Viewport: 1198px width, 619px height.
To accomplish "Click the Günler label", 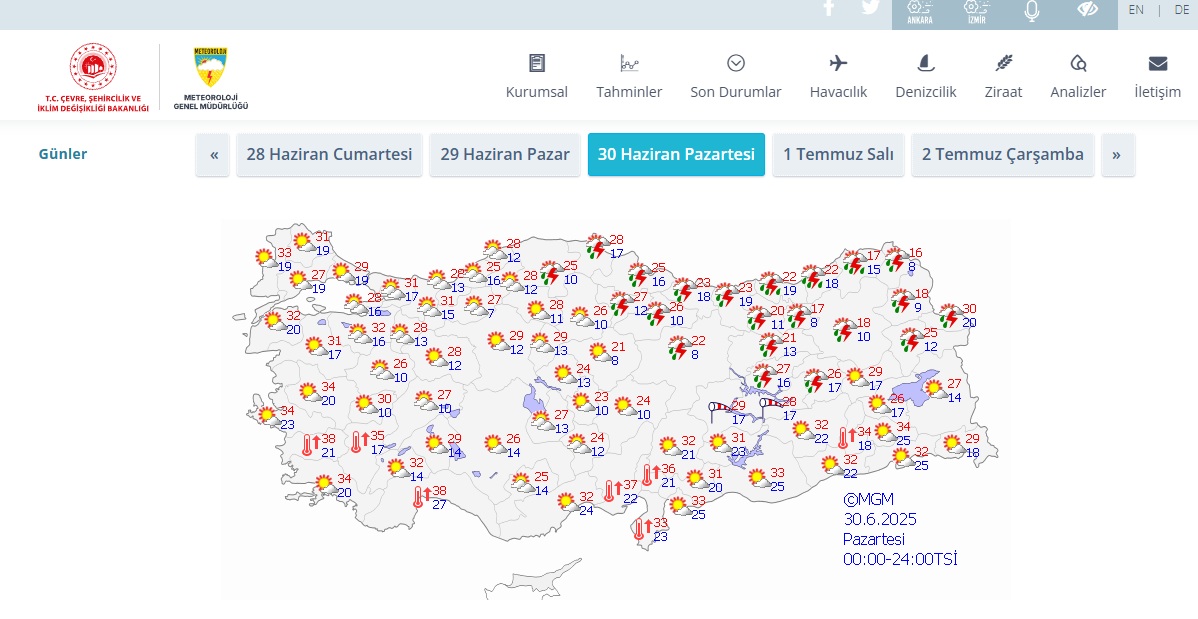I will click(63, 154).
